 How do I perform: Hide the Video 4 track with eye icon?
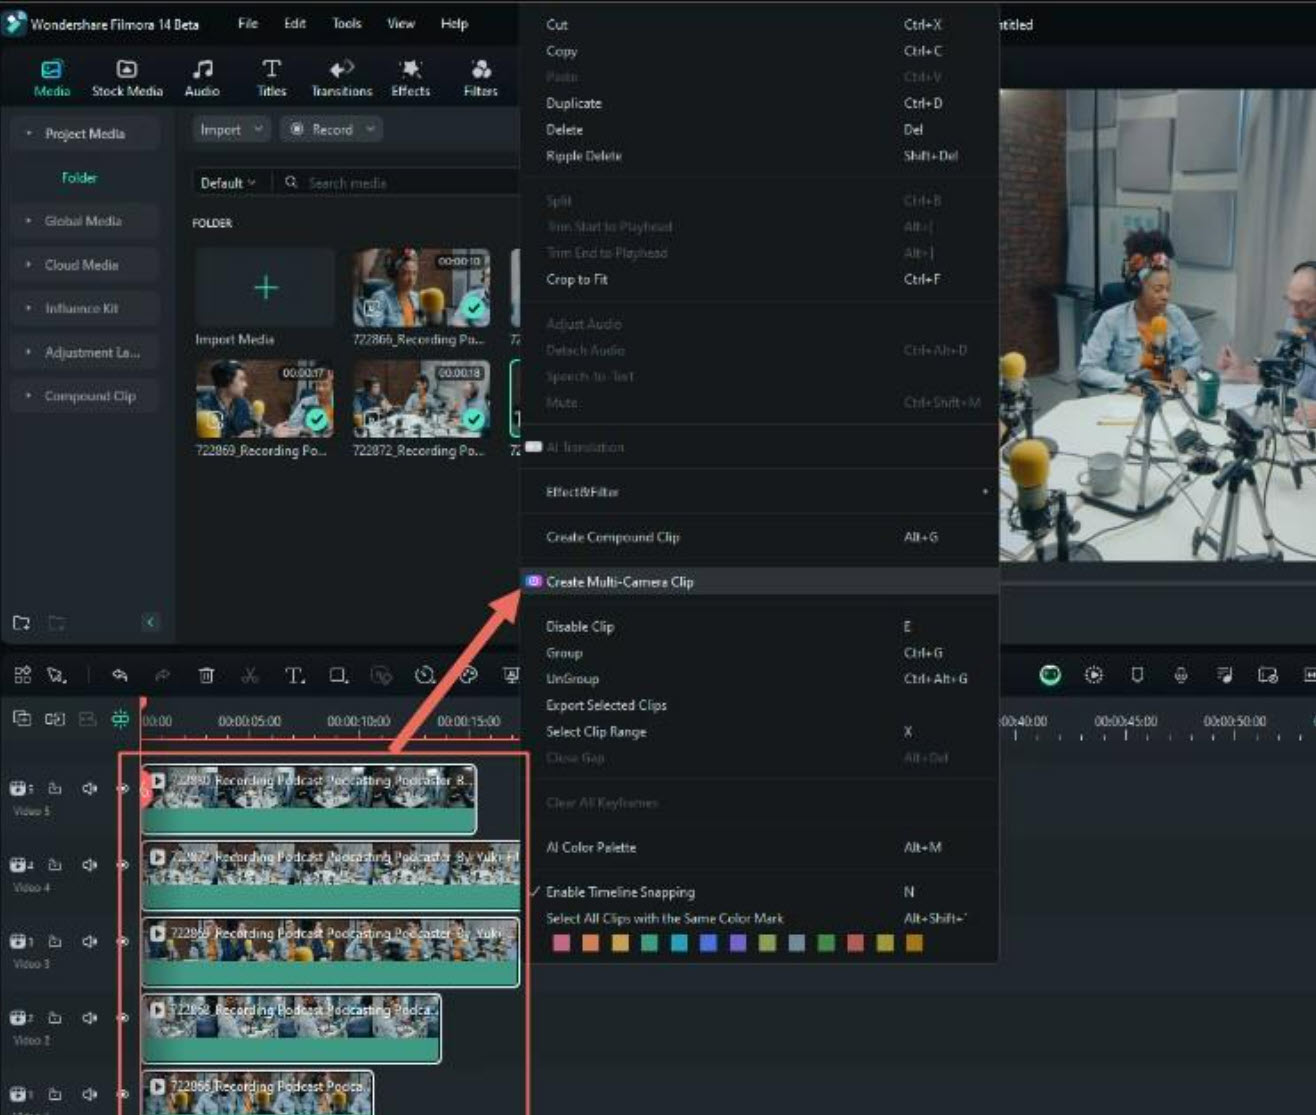click(x=123, y=865)
